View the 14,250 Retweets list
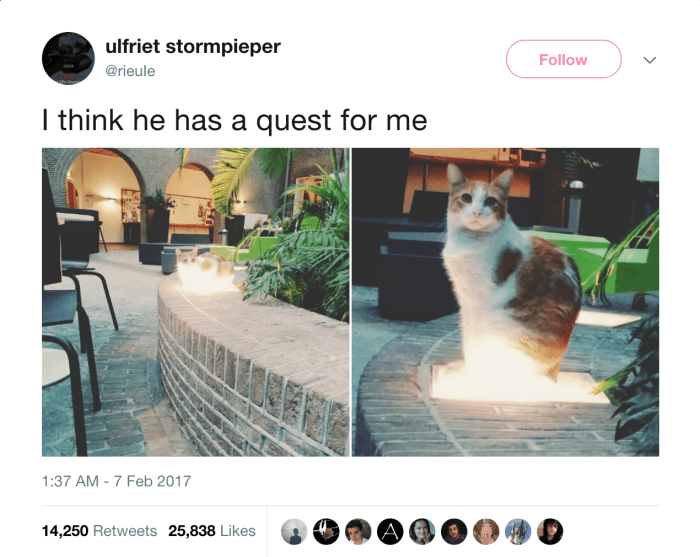This screenshot has height=557, width=700. click(x=100, y=531)
